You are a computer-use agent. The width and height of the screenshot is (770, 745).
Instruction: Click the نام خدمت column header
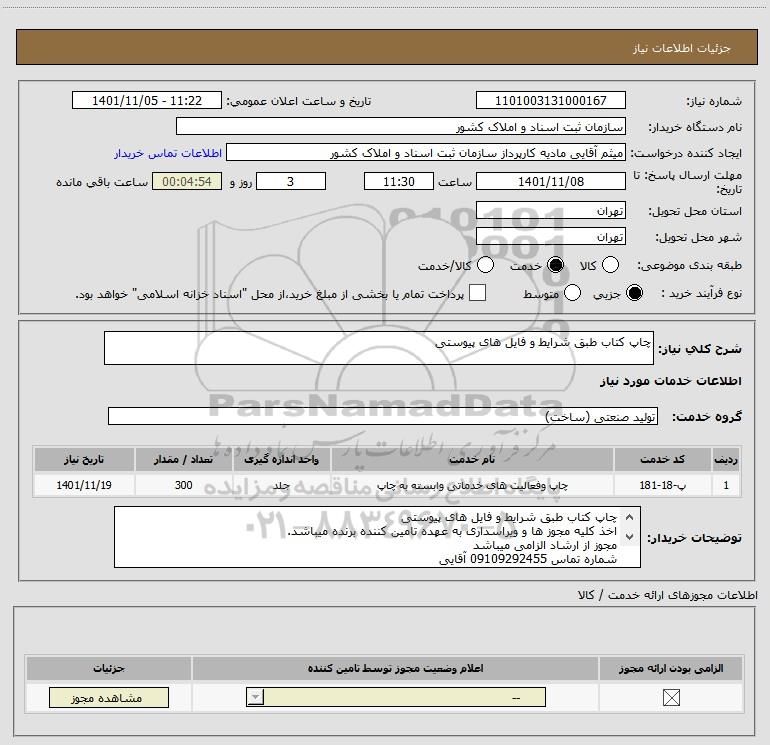[472, 459]
